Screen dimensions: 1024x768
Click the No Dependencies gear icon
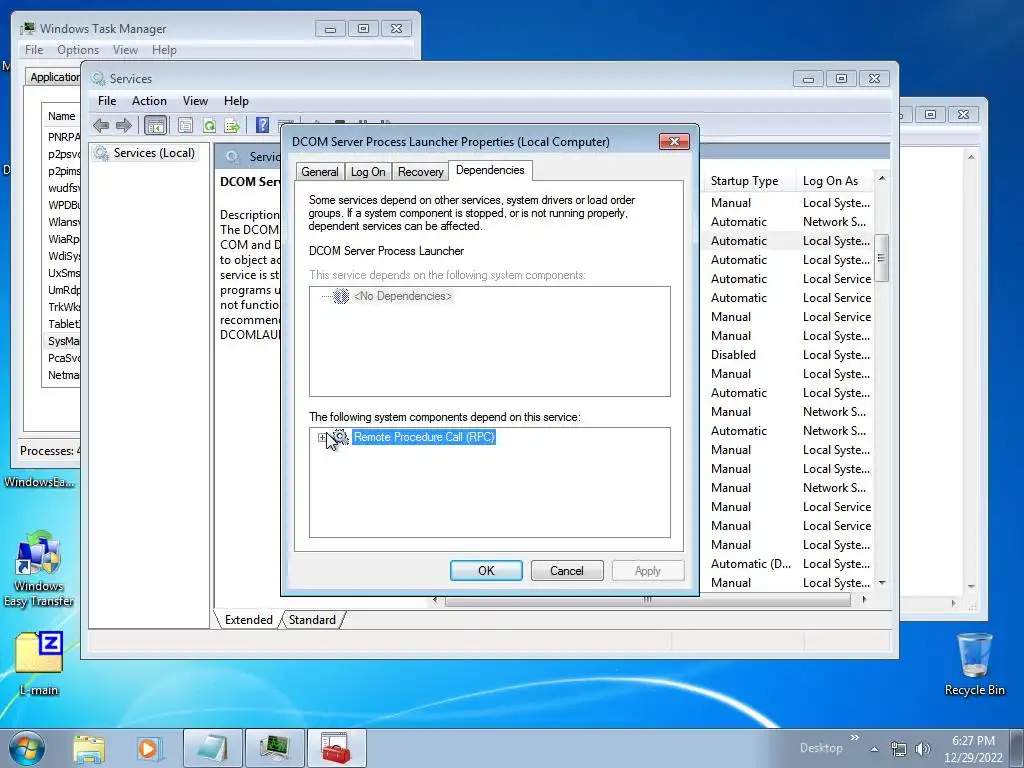(341, 296)
